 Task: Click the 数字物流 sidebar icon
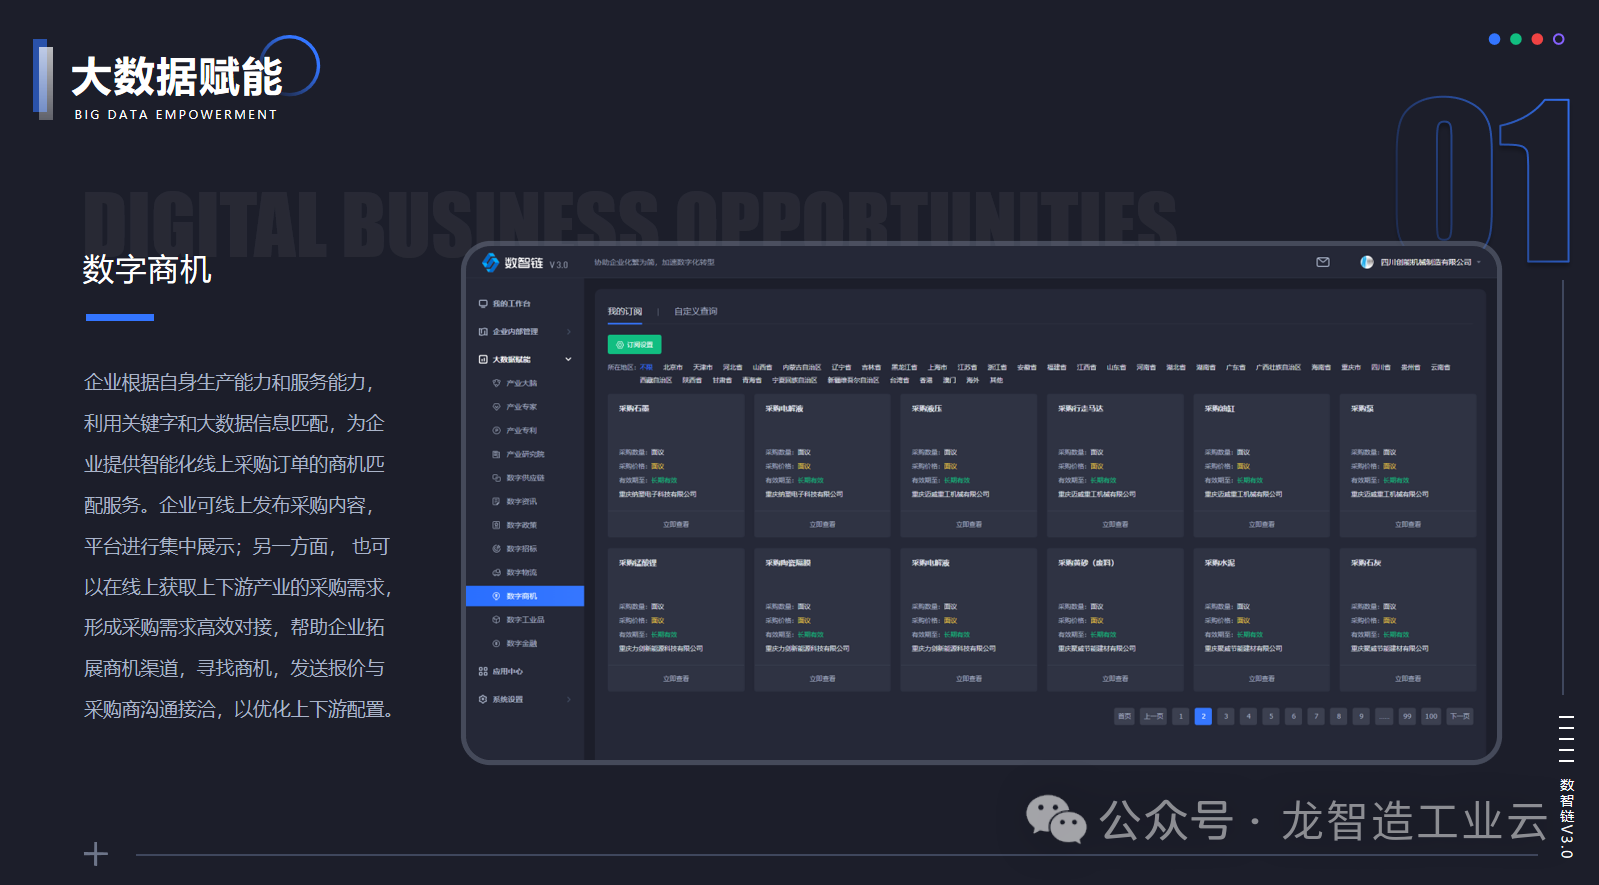497,573
